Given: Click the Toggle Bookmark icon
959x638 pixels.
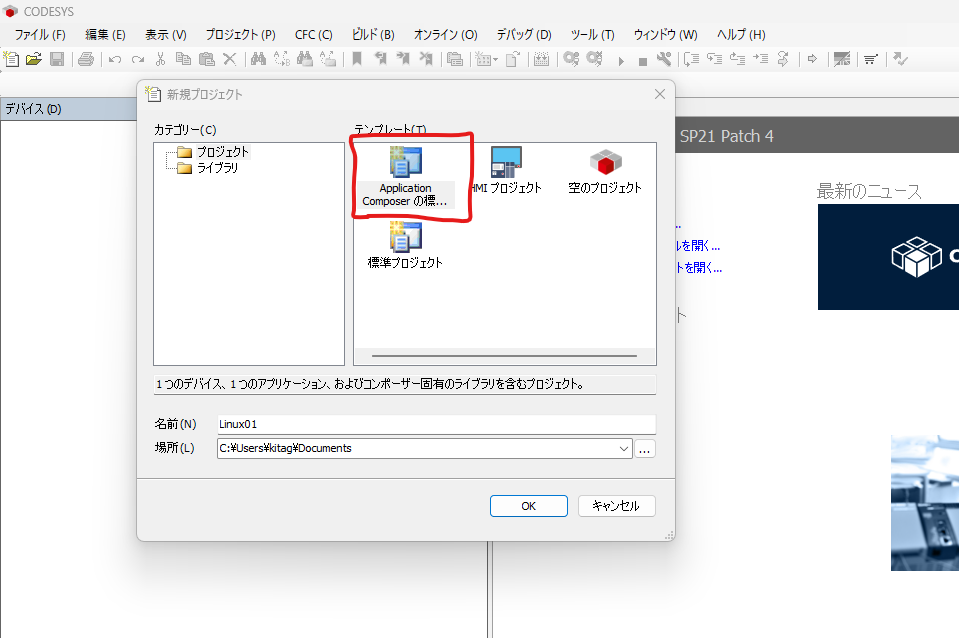Looking at the screenshot, I should [x=357, y=59].
